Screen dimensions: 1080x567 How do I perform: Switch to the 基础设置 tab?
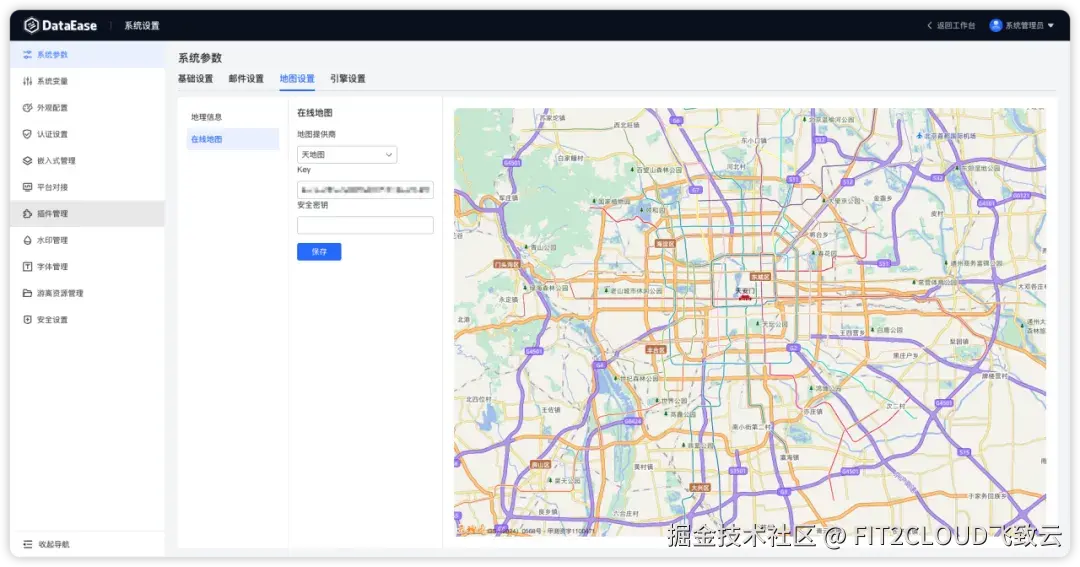pos(196,79)
